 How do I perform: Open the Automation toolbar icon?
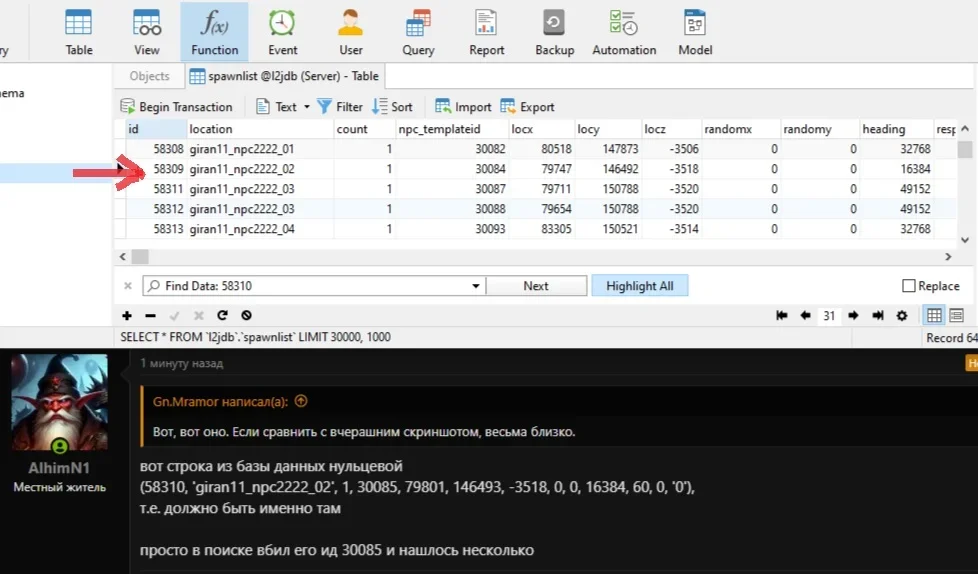[624, 32]
